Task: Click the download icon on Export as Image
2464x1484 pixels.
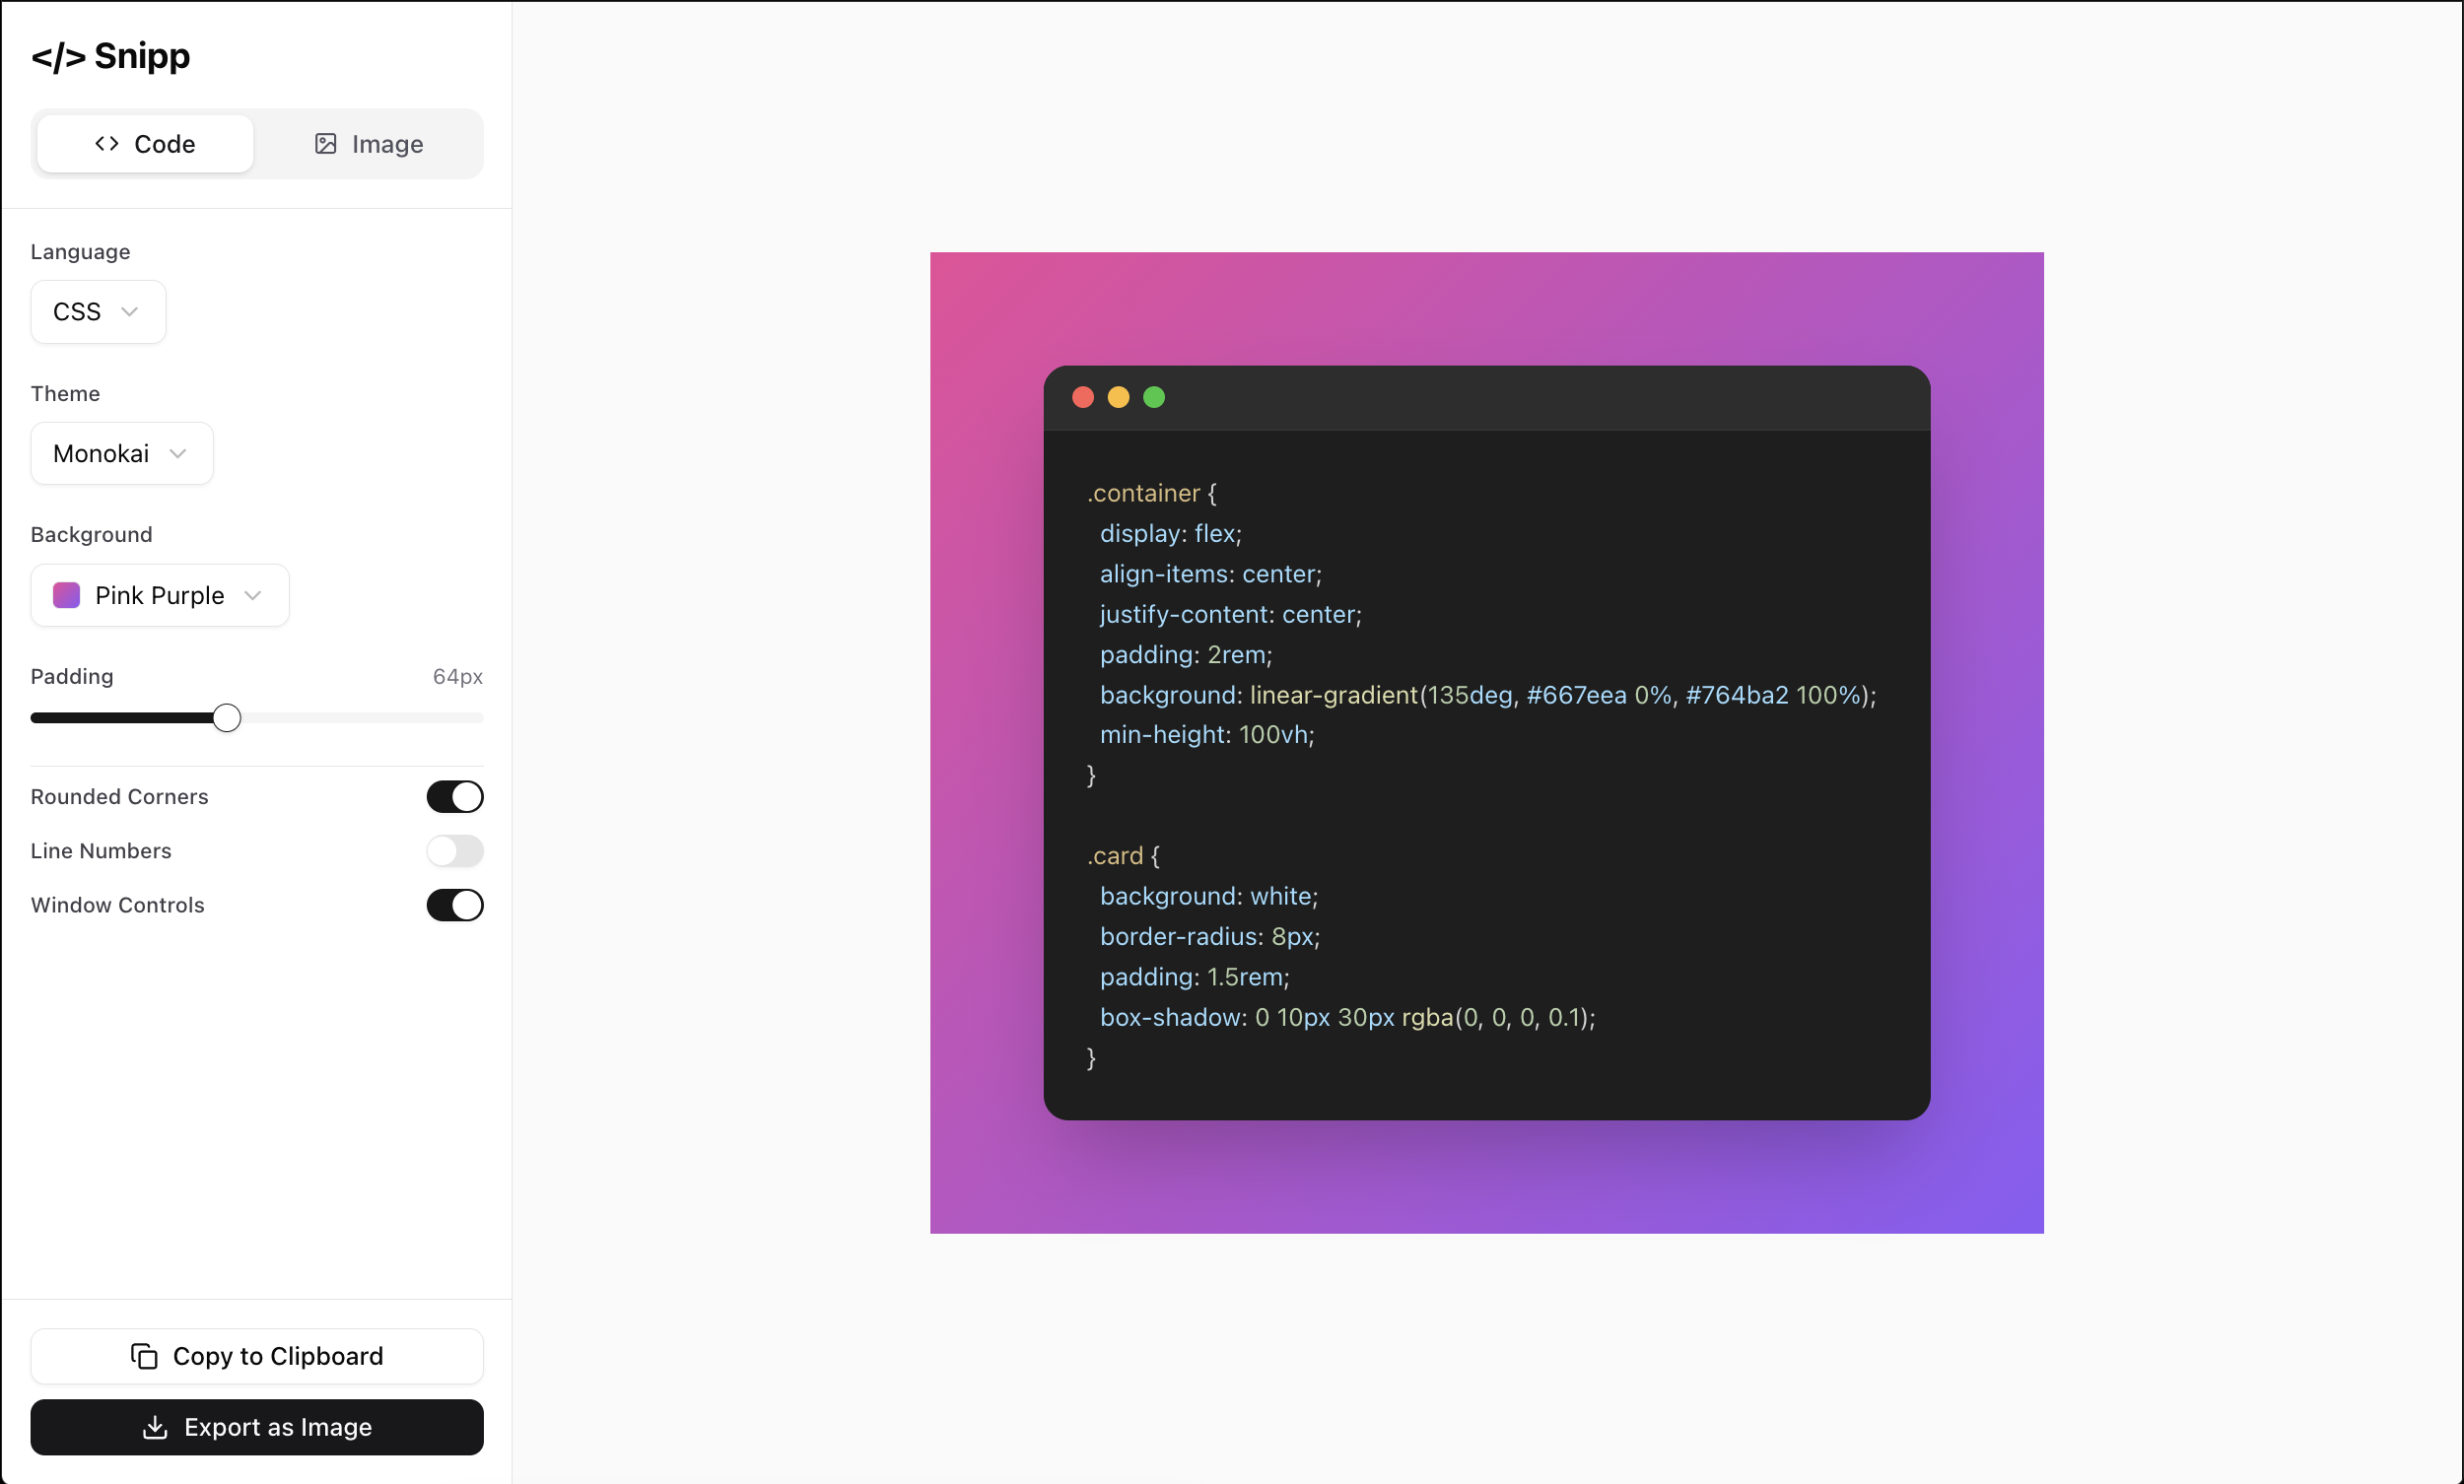Action: 156,1427
